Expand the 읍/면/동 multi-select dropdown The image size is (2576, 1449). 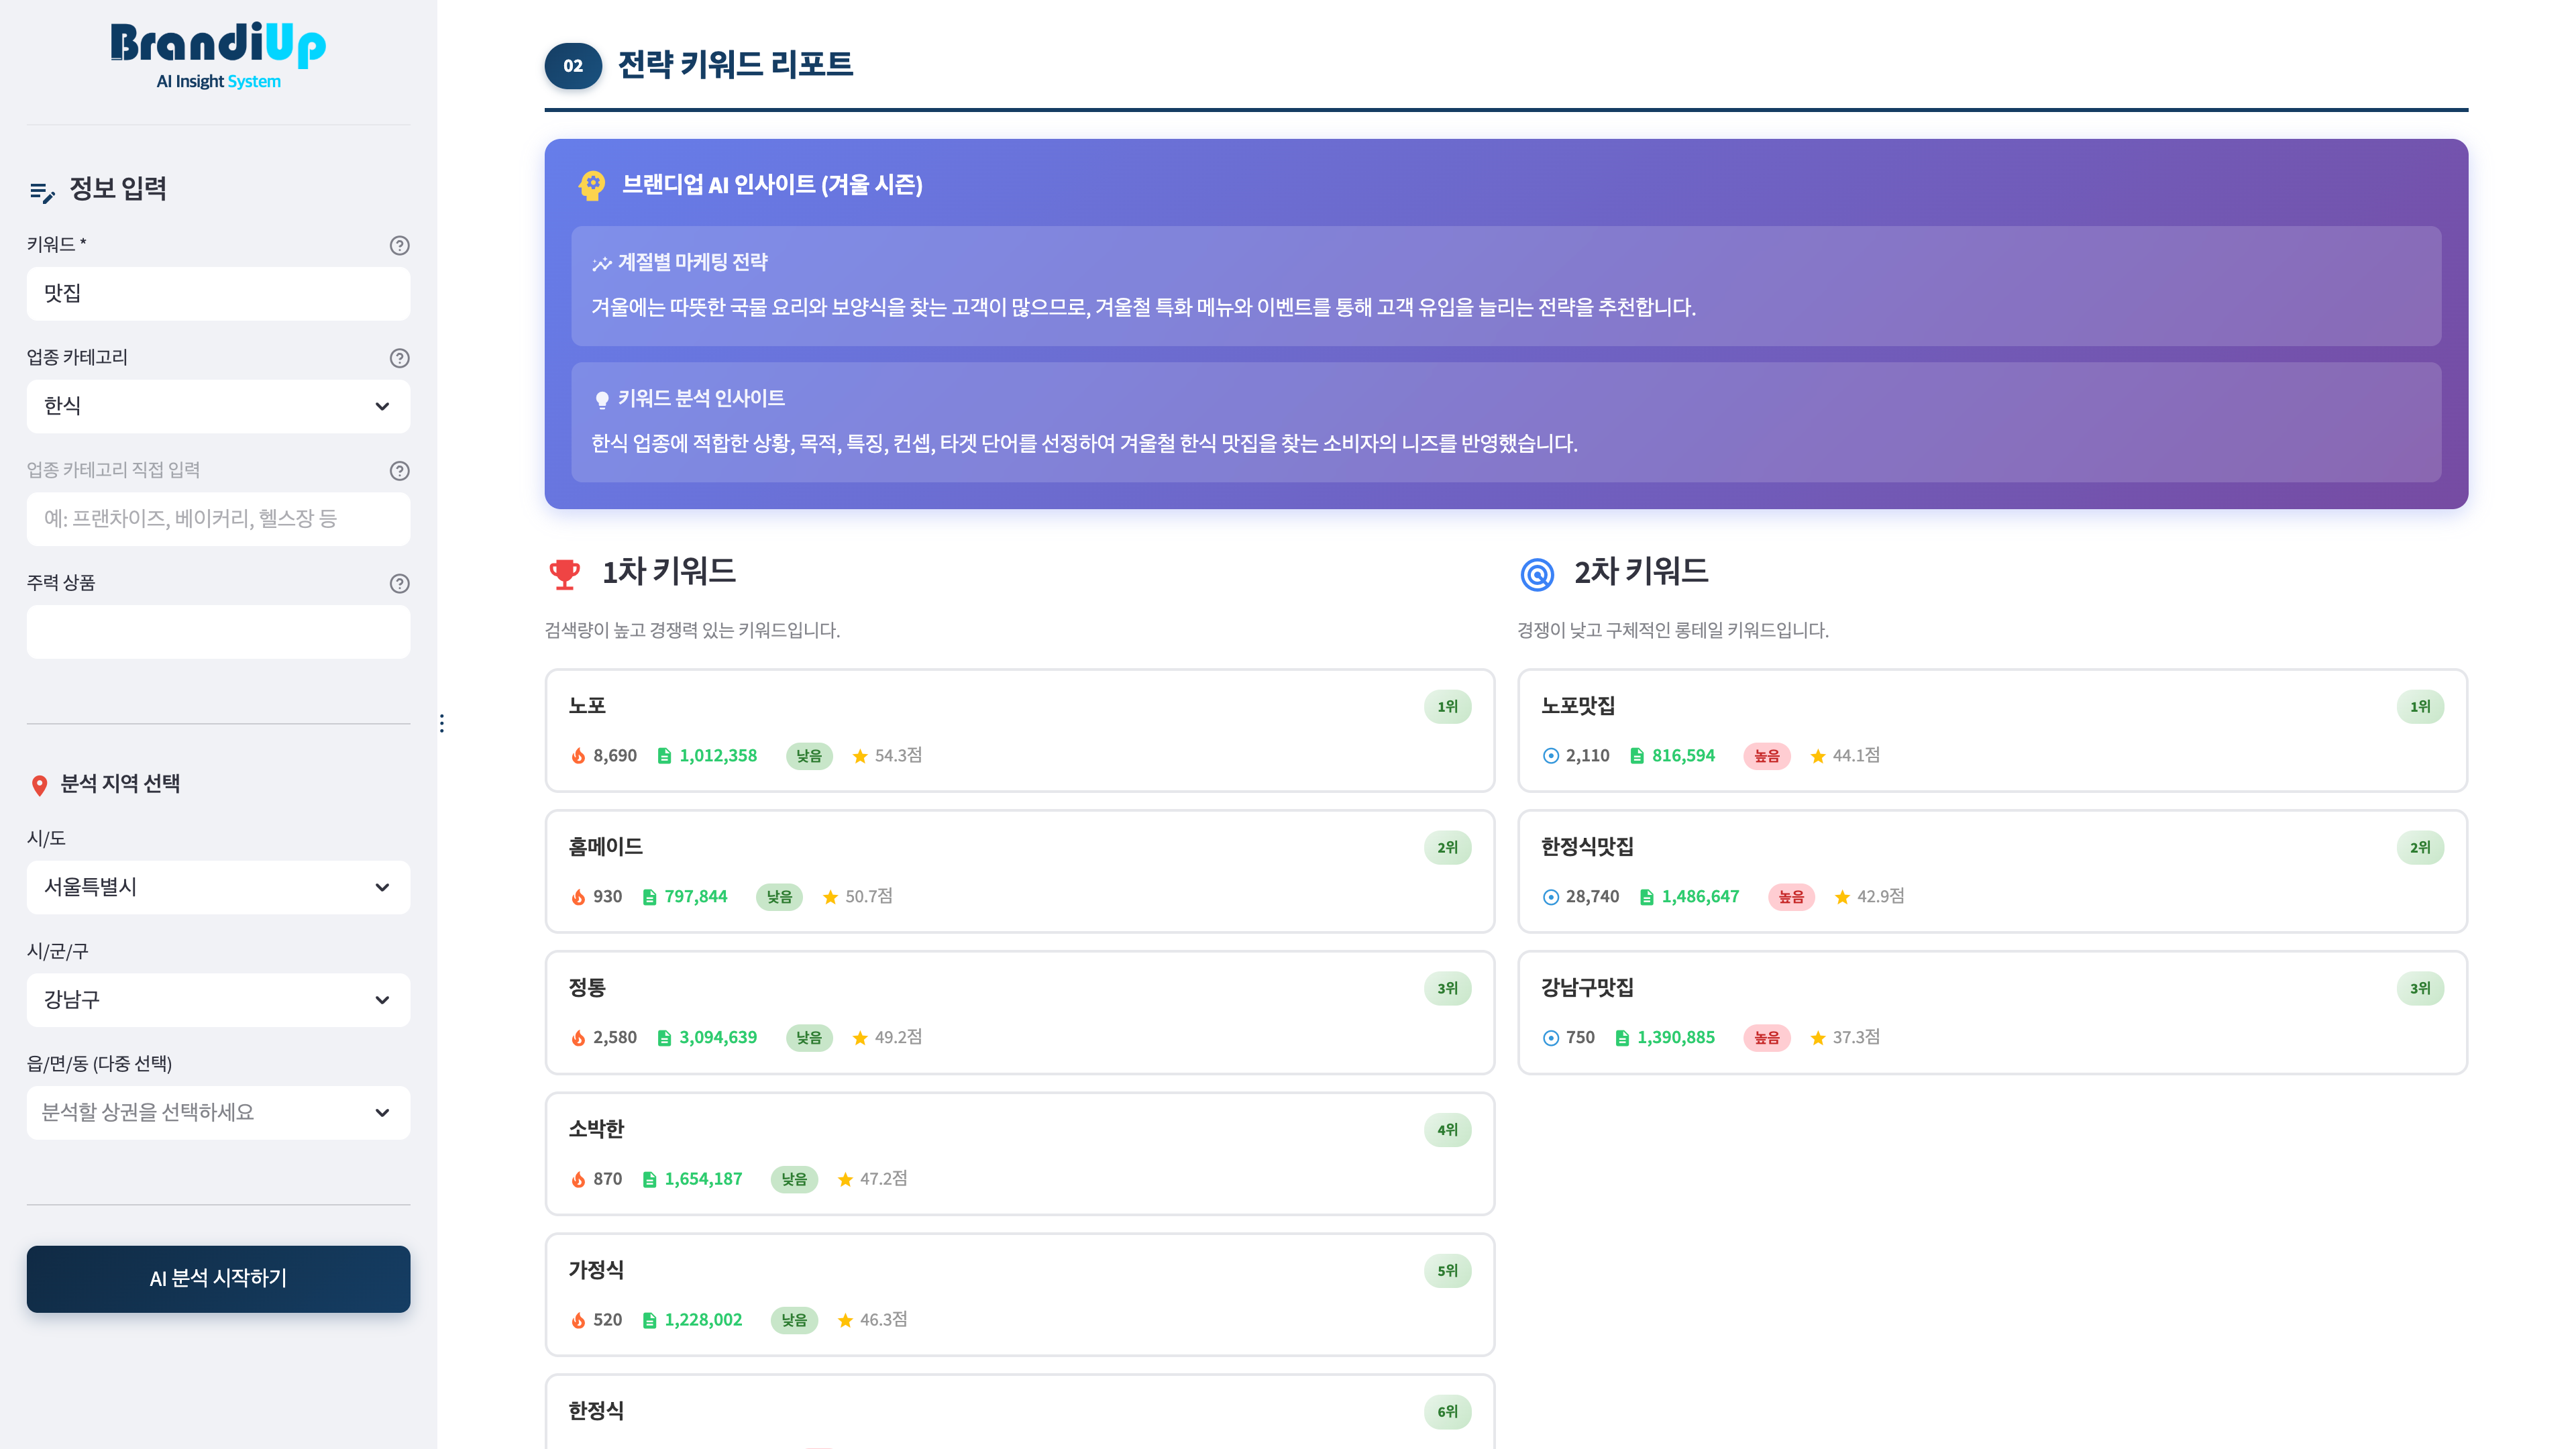218,1112
